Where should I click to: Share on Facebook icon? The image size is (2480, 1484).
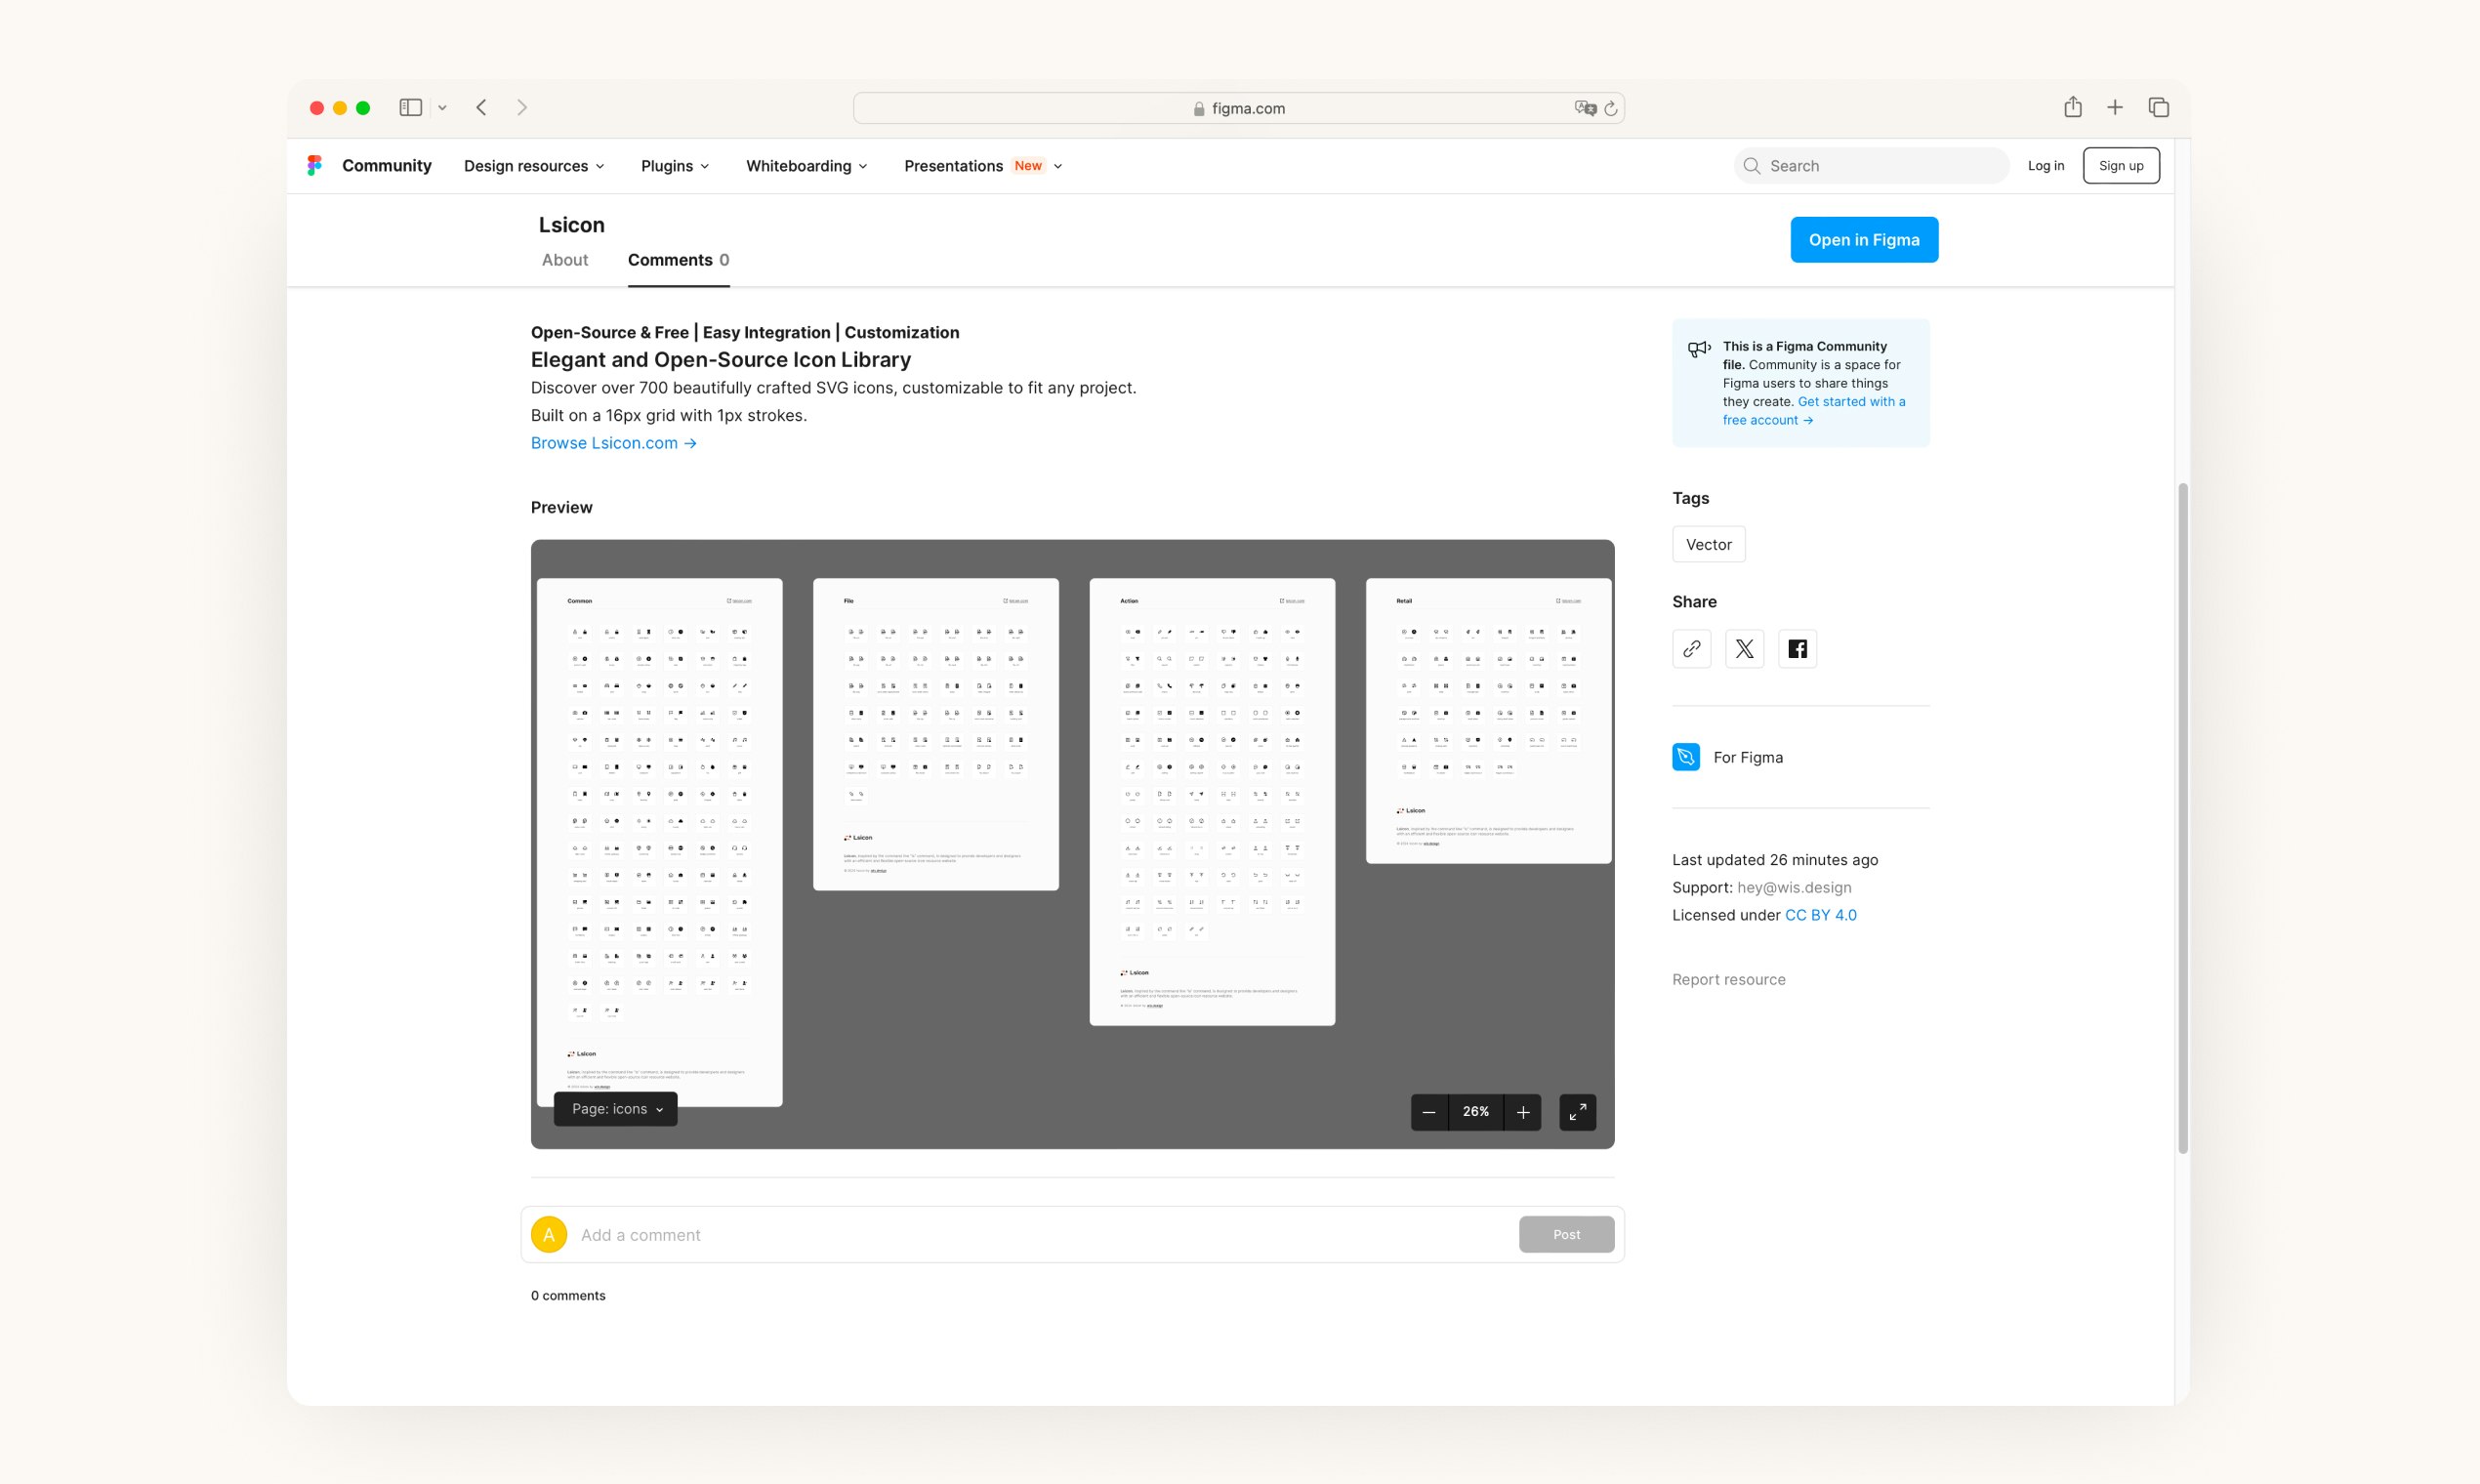(1797, 649)
